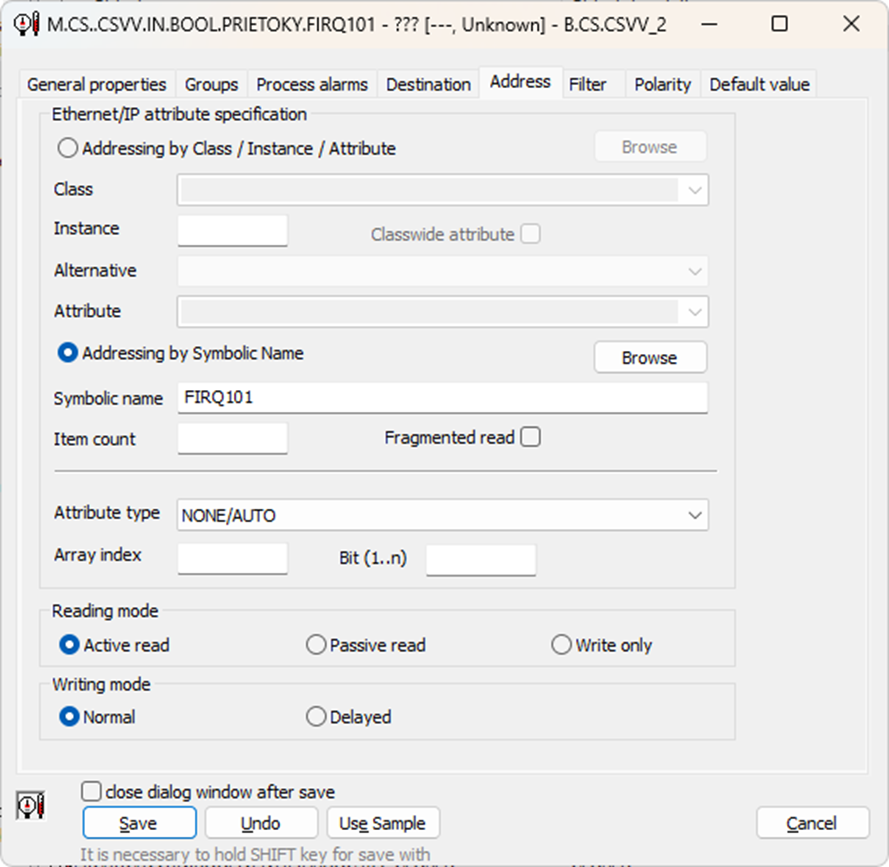Image resolution: width=889 pixels, height=867 pixels.
Task: Click the Symbolic name text field
Action: 442,398
